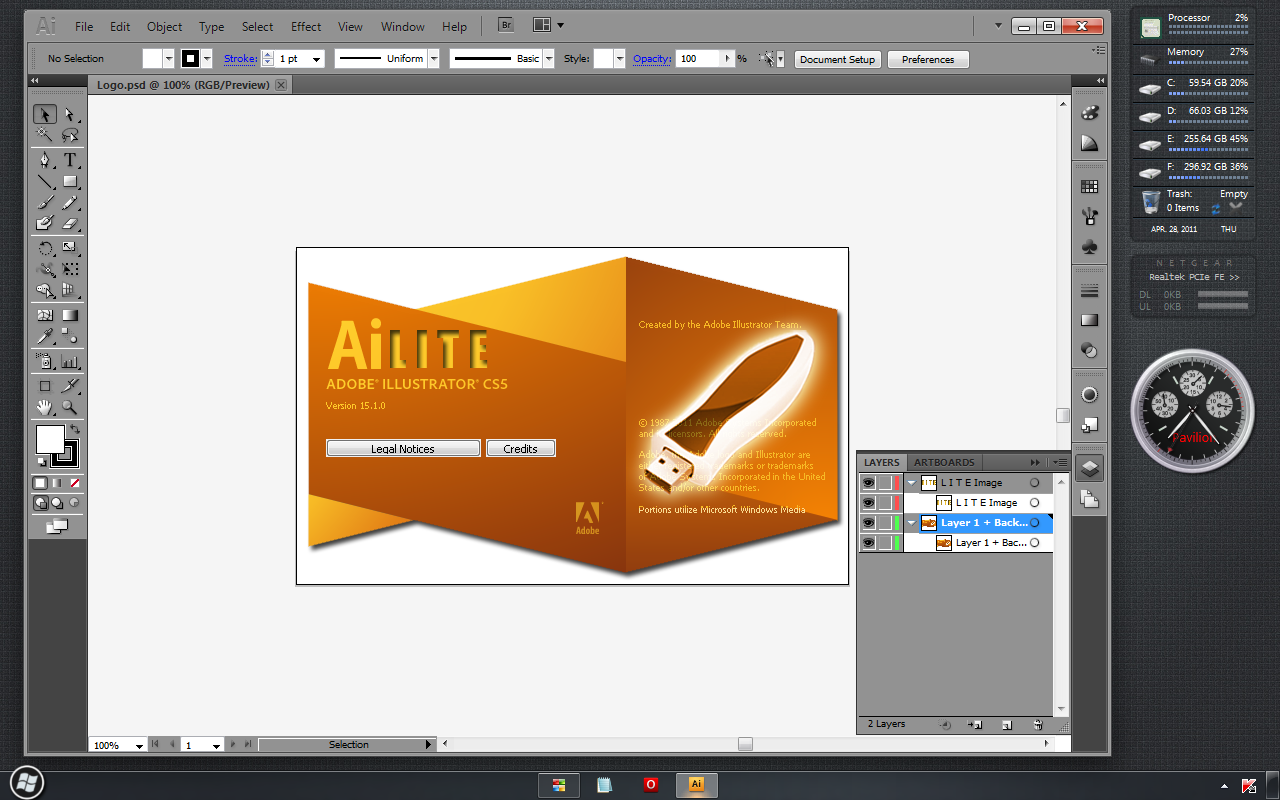Select the Logo.psd document tab
The image size is (1280, 800).
click(183, 85)
